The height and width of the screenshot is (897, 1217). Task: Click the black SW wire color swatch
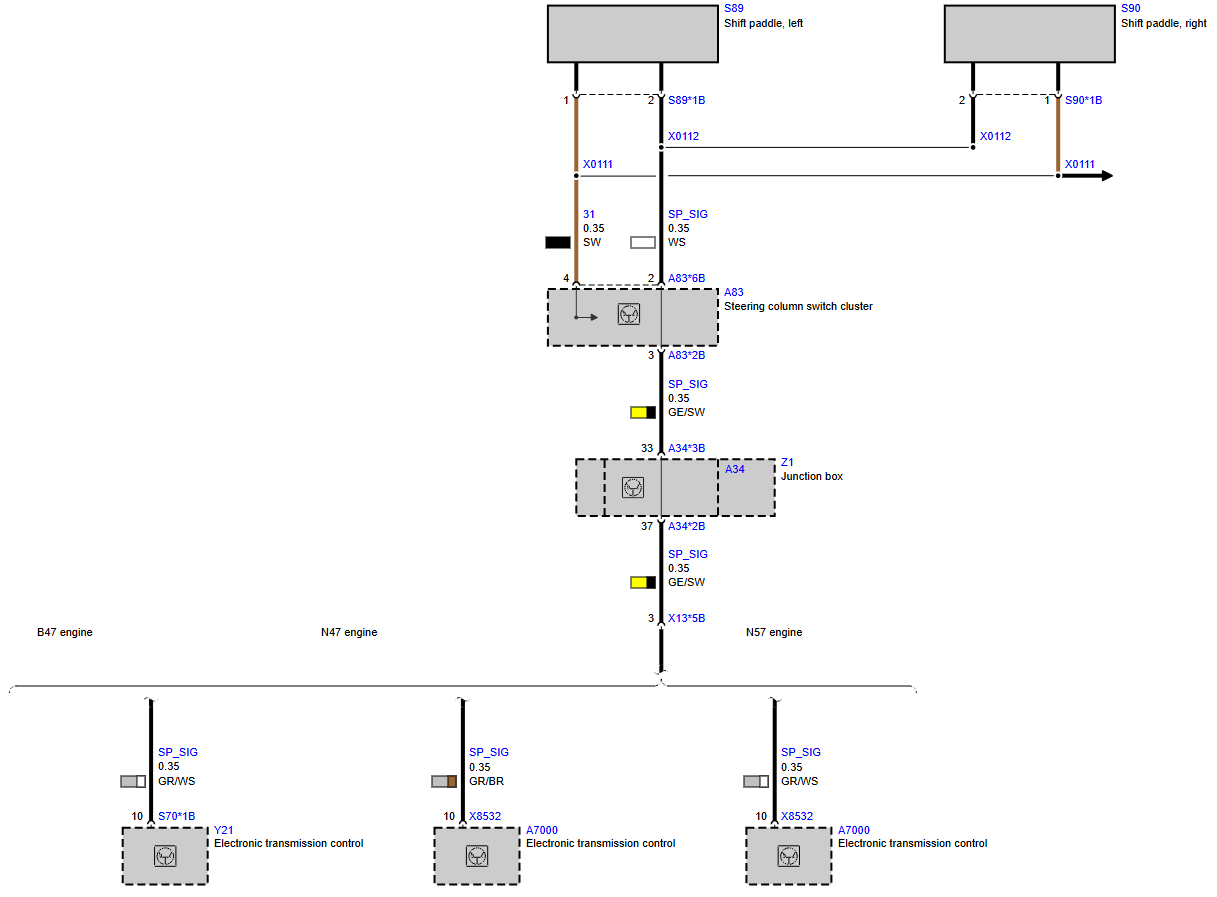tap(558, 242)
